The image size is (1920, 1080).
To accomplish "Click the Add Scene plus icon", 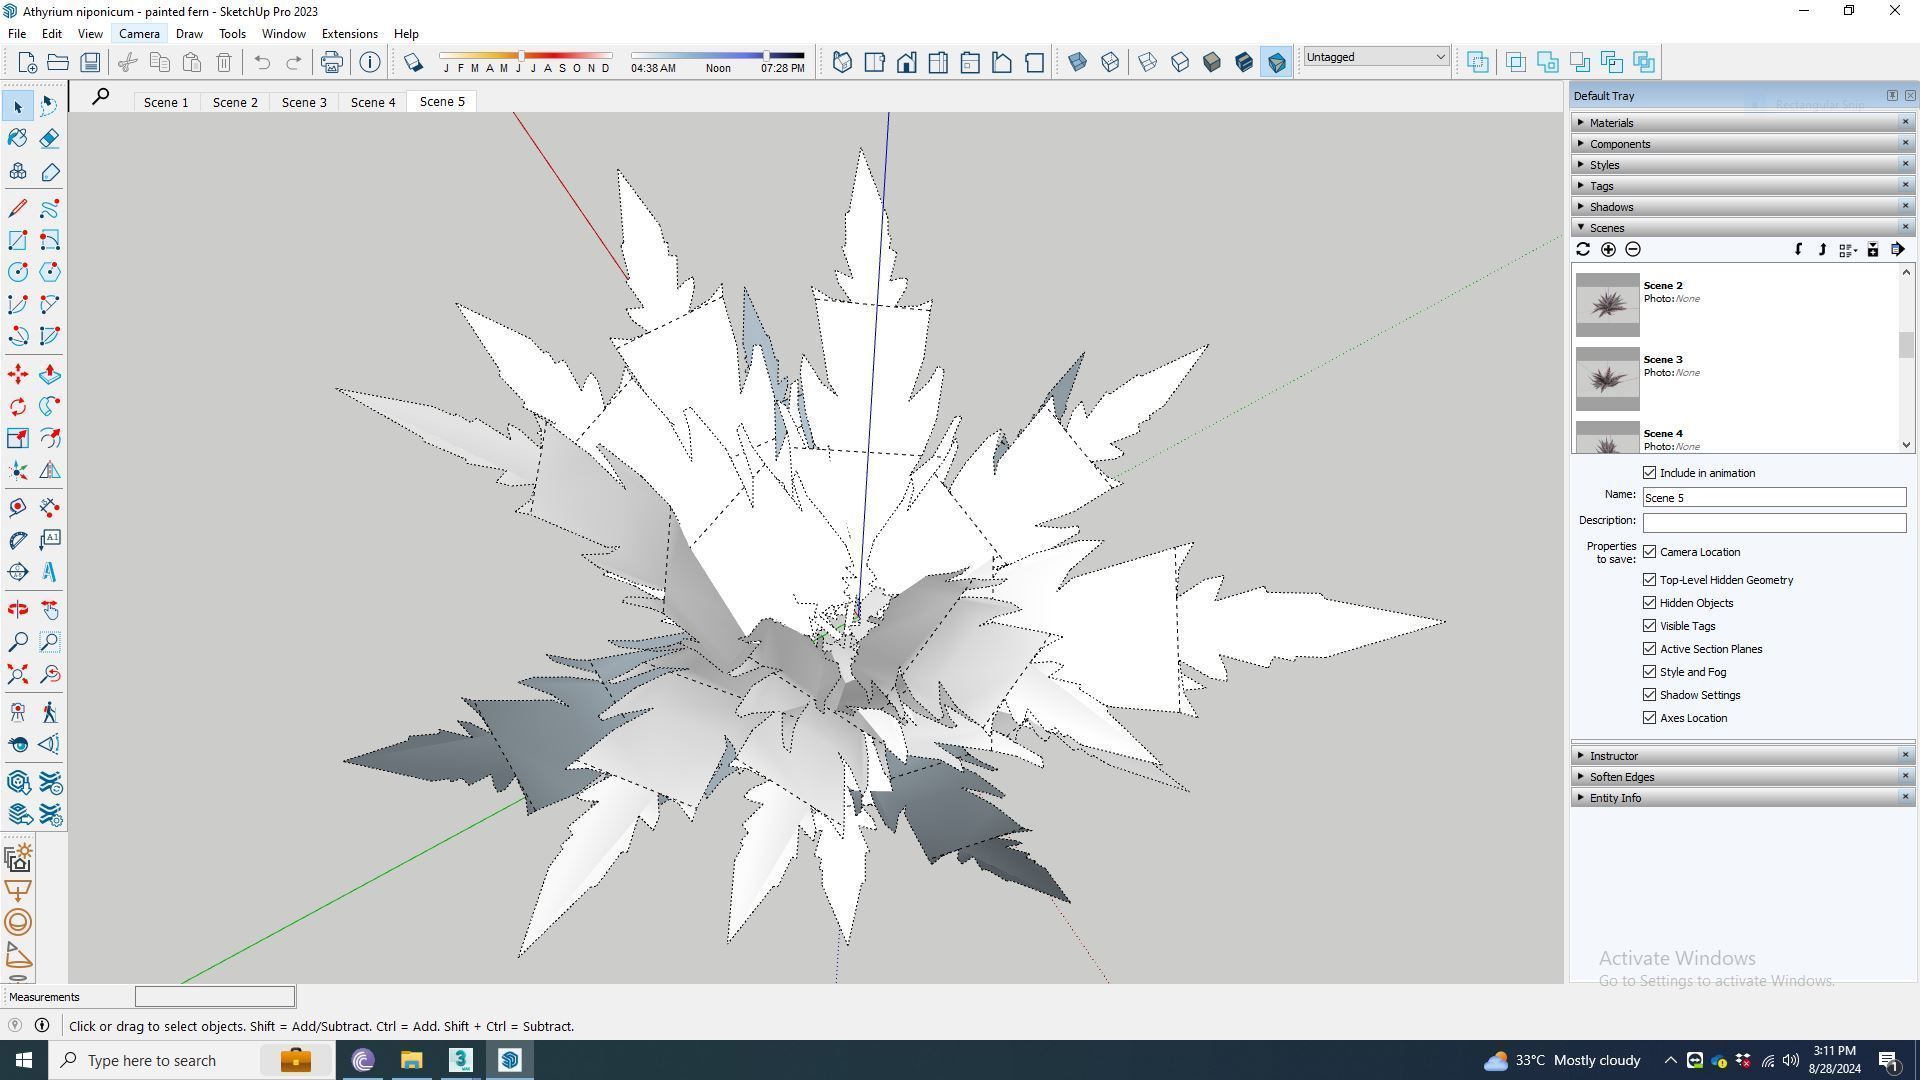I will pos(1608,250).
